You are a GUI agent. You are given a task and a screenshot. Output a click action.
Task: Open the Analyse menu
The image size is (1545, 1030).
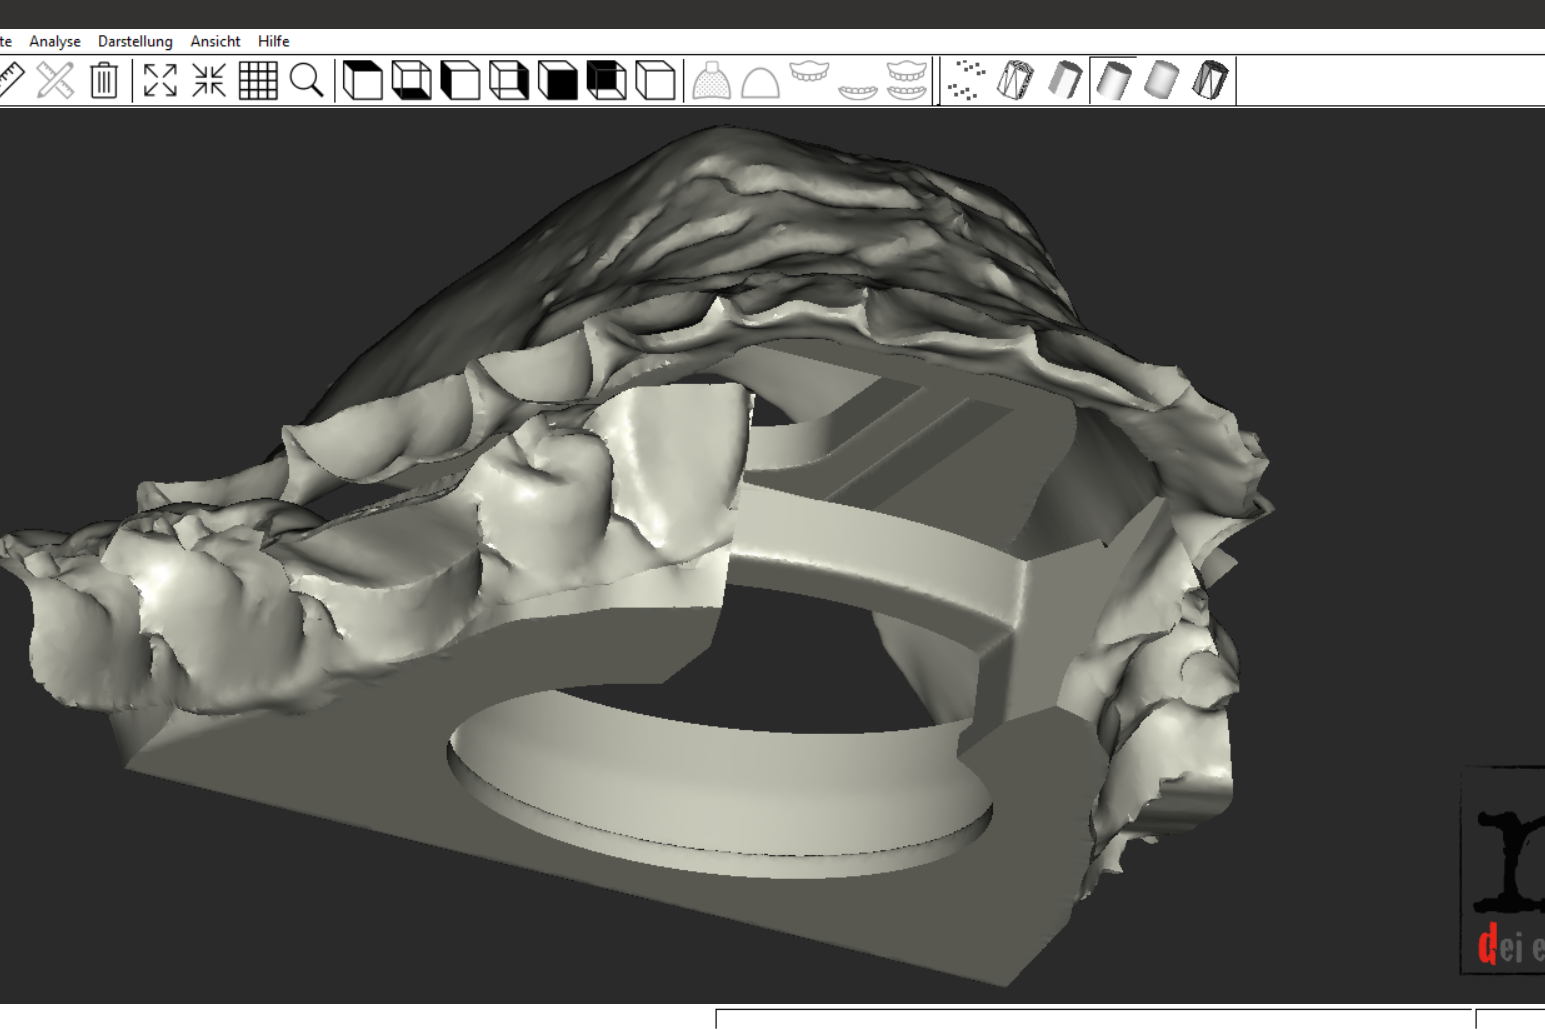pos(55,41)
